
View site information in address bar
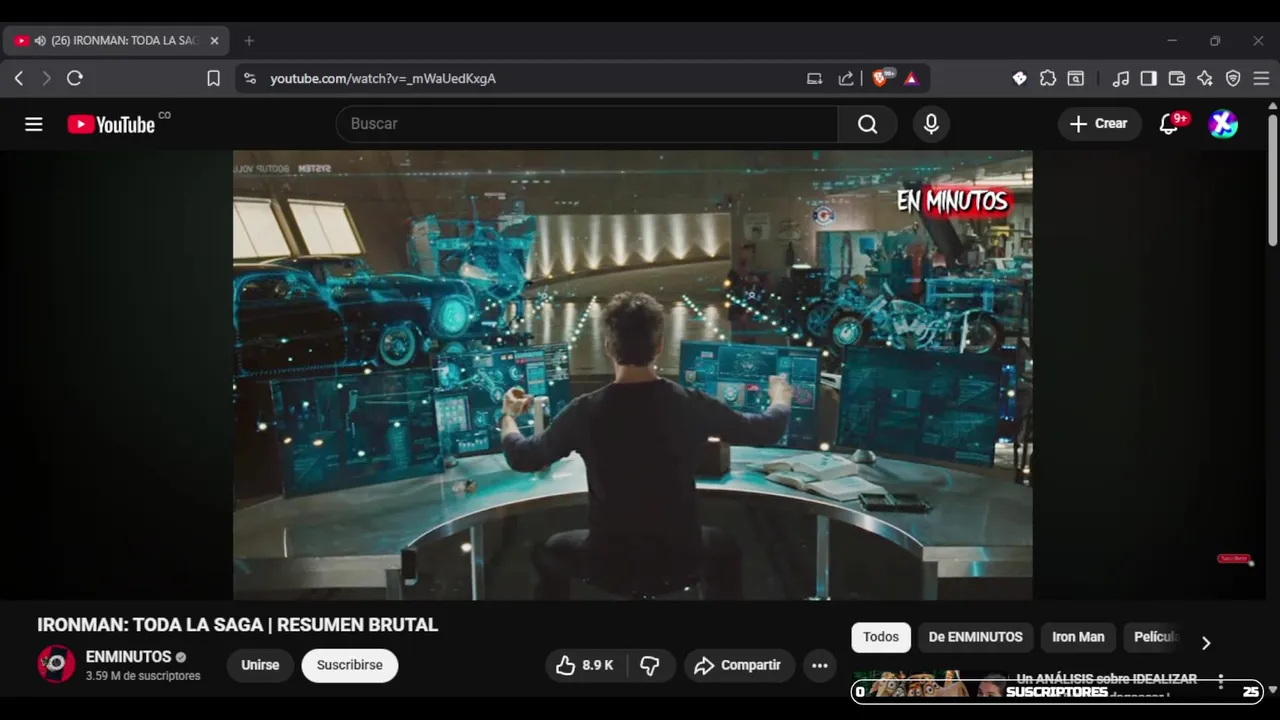pyautogui.click(x=250, y=78)
